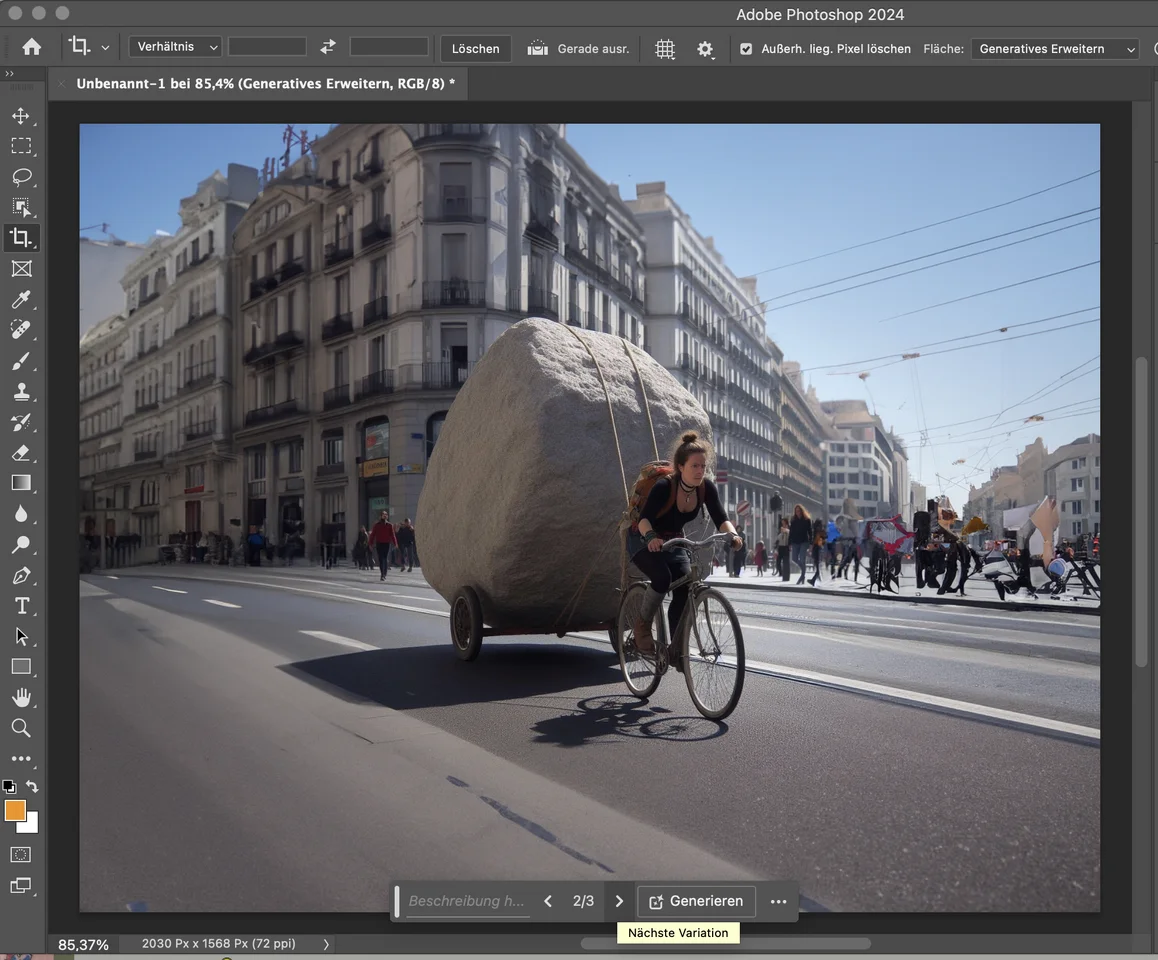Expand the status bar info arrow
Image resolution: width=1158 pixels, height=960 pixels.
(x=326, y=944)
